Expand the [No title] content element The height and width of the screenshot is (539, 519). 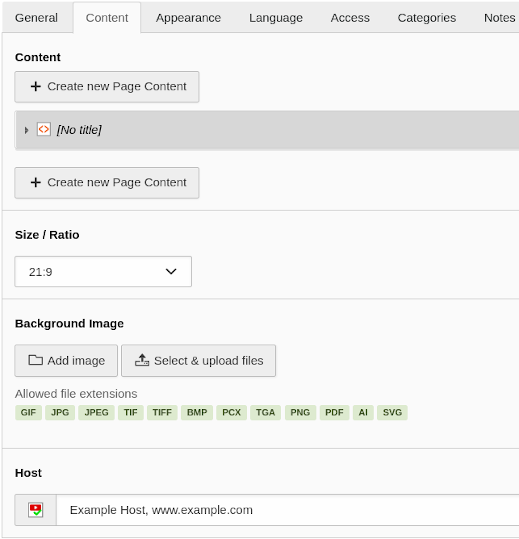[x=26, y=130]
